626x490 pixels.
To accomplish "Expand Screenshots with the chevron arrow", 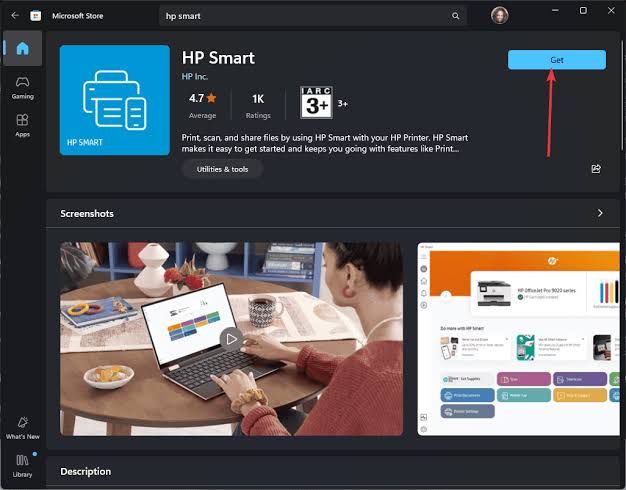I will (x=600, y=213).
